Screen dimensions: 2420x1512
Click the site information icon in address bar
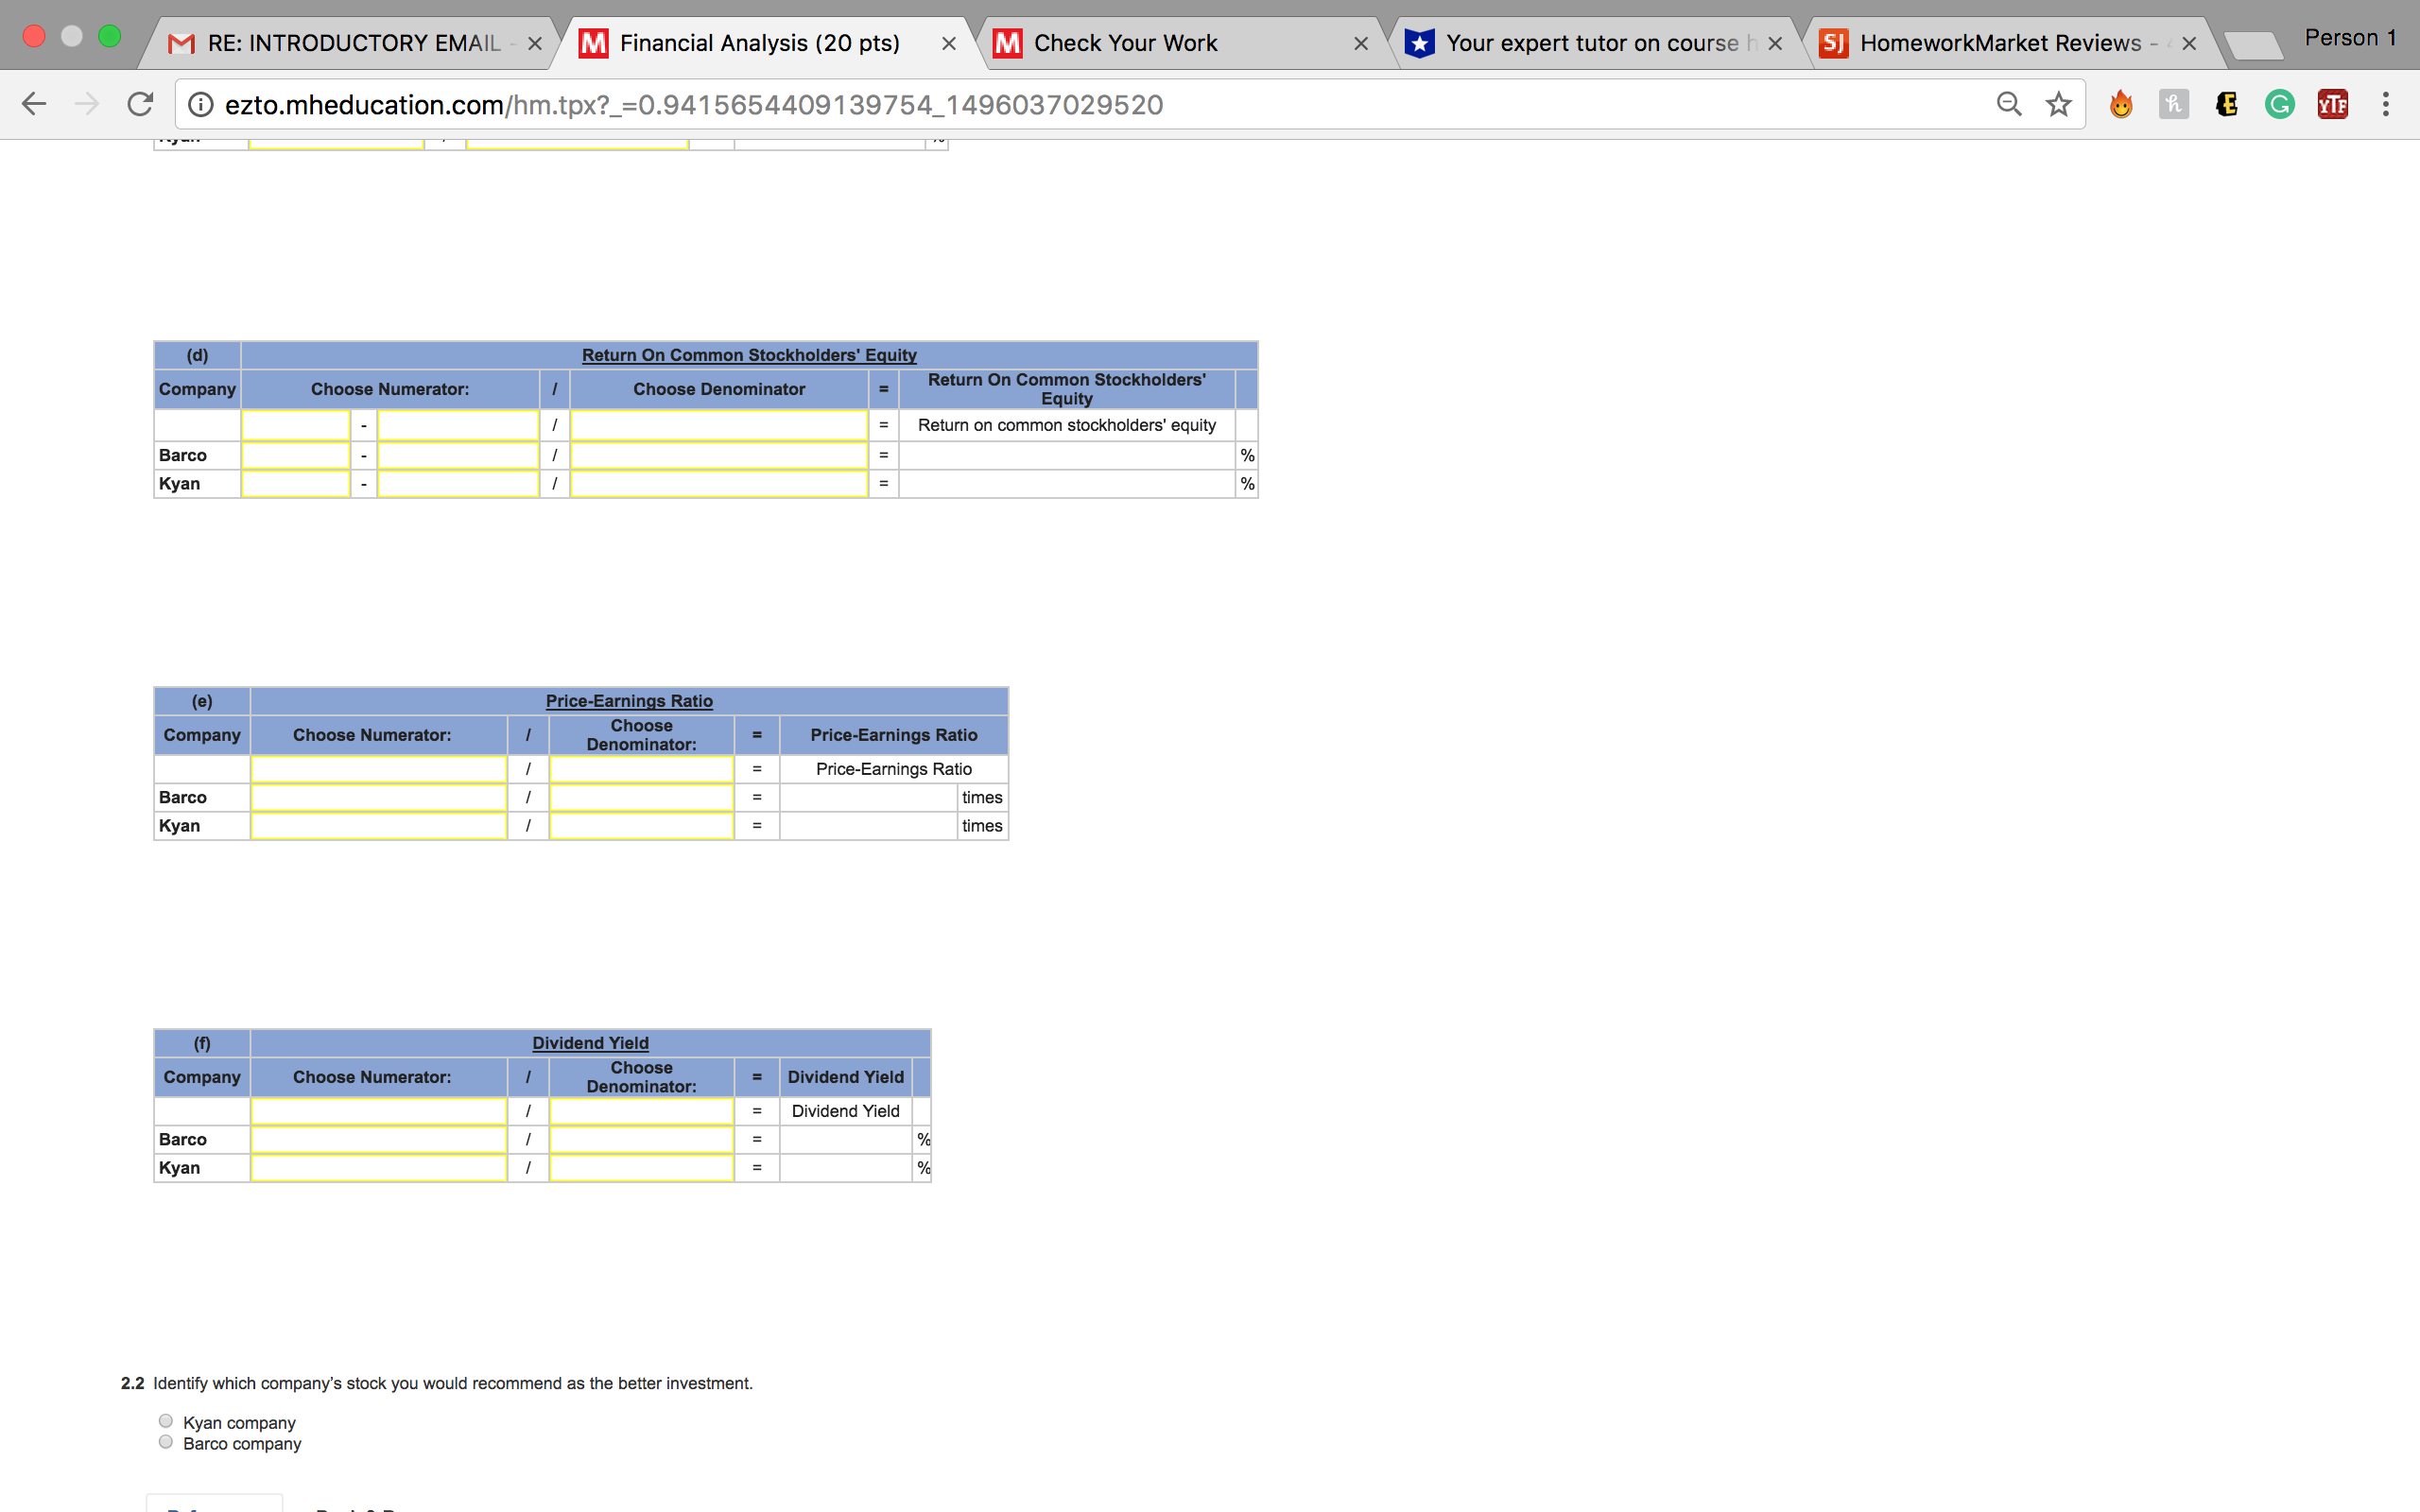click(x=201, y=103)
